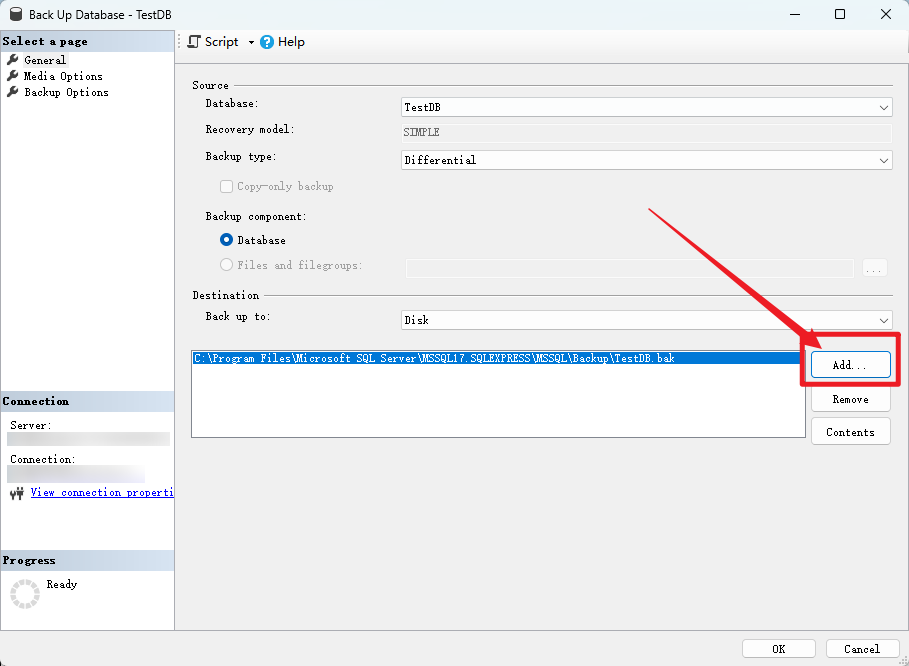Click the database icon in title bar
The height and width of the screenshot is (666, 909).
tap(16, 14)
